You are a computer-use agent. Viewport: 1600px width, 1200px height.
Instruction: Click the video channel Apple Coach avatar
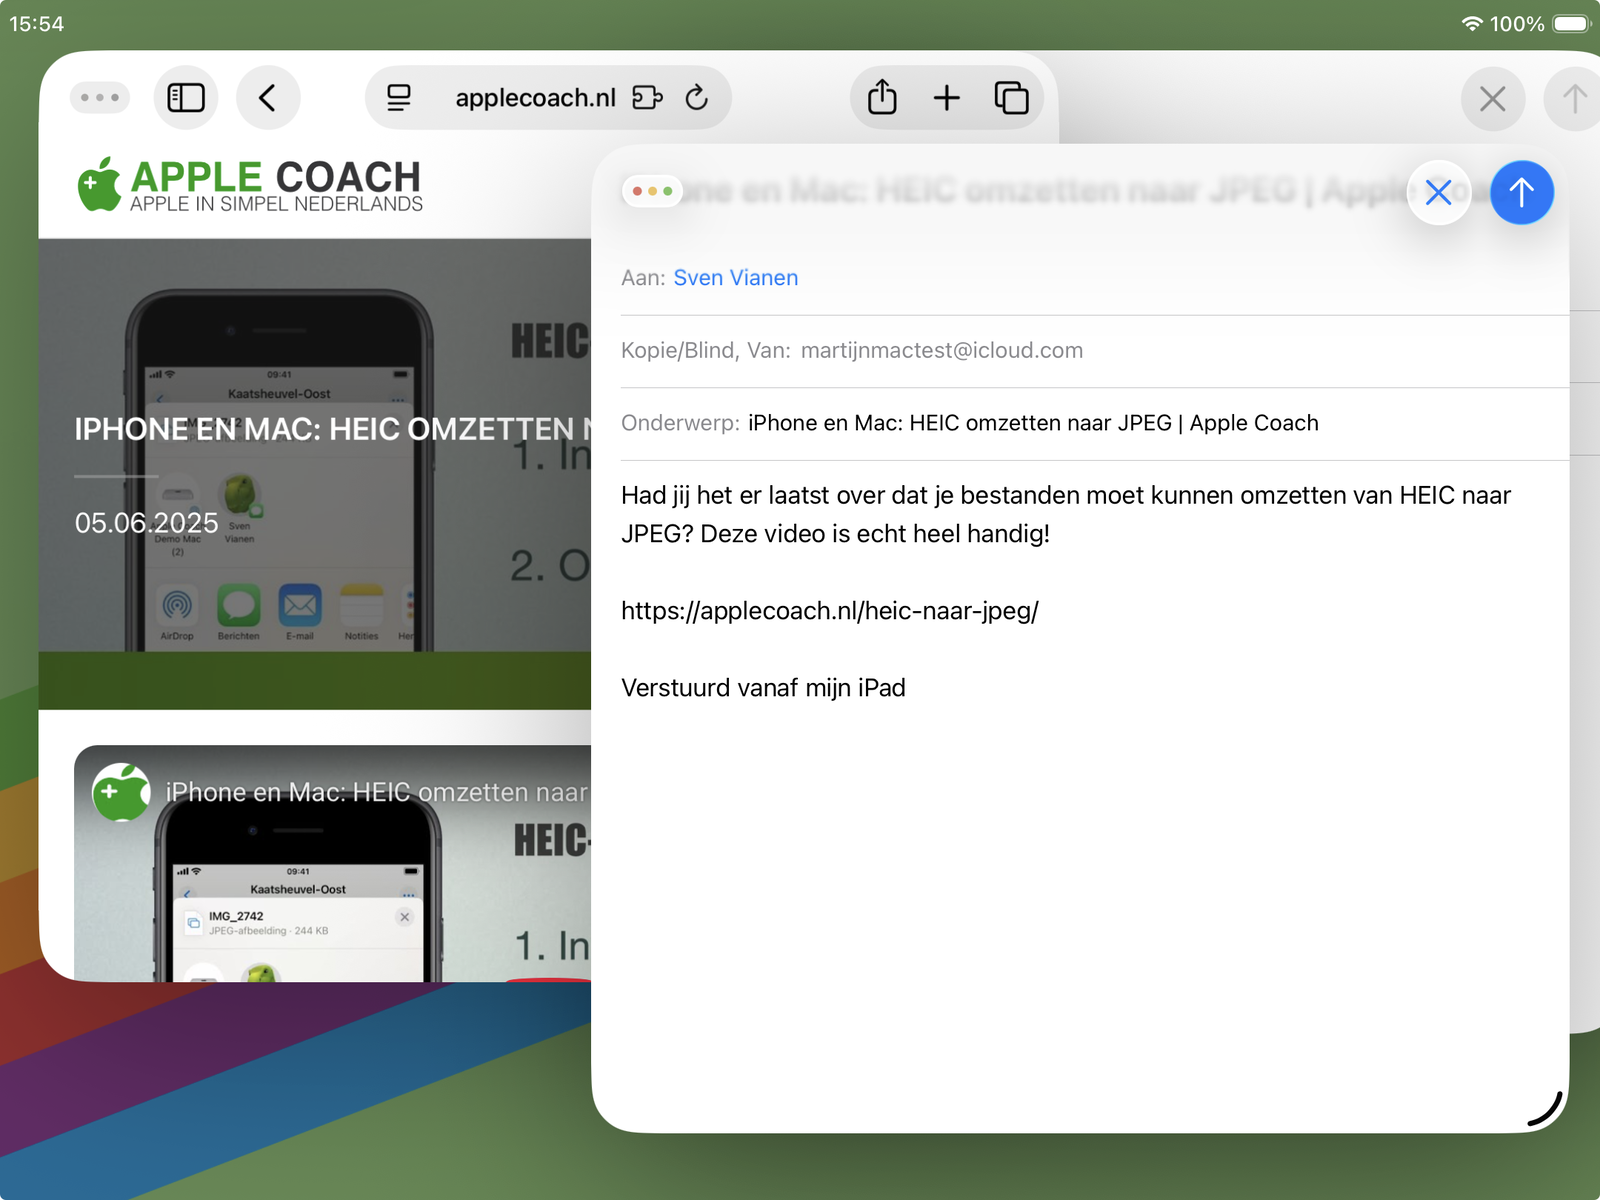pyautogui.click(x=121, y=792)
